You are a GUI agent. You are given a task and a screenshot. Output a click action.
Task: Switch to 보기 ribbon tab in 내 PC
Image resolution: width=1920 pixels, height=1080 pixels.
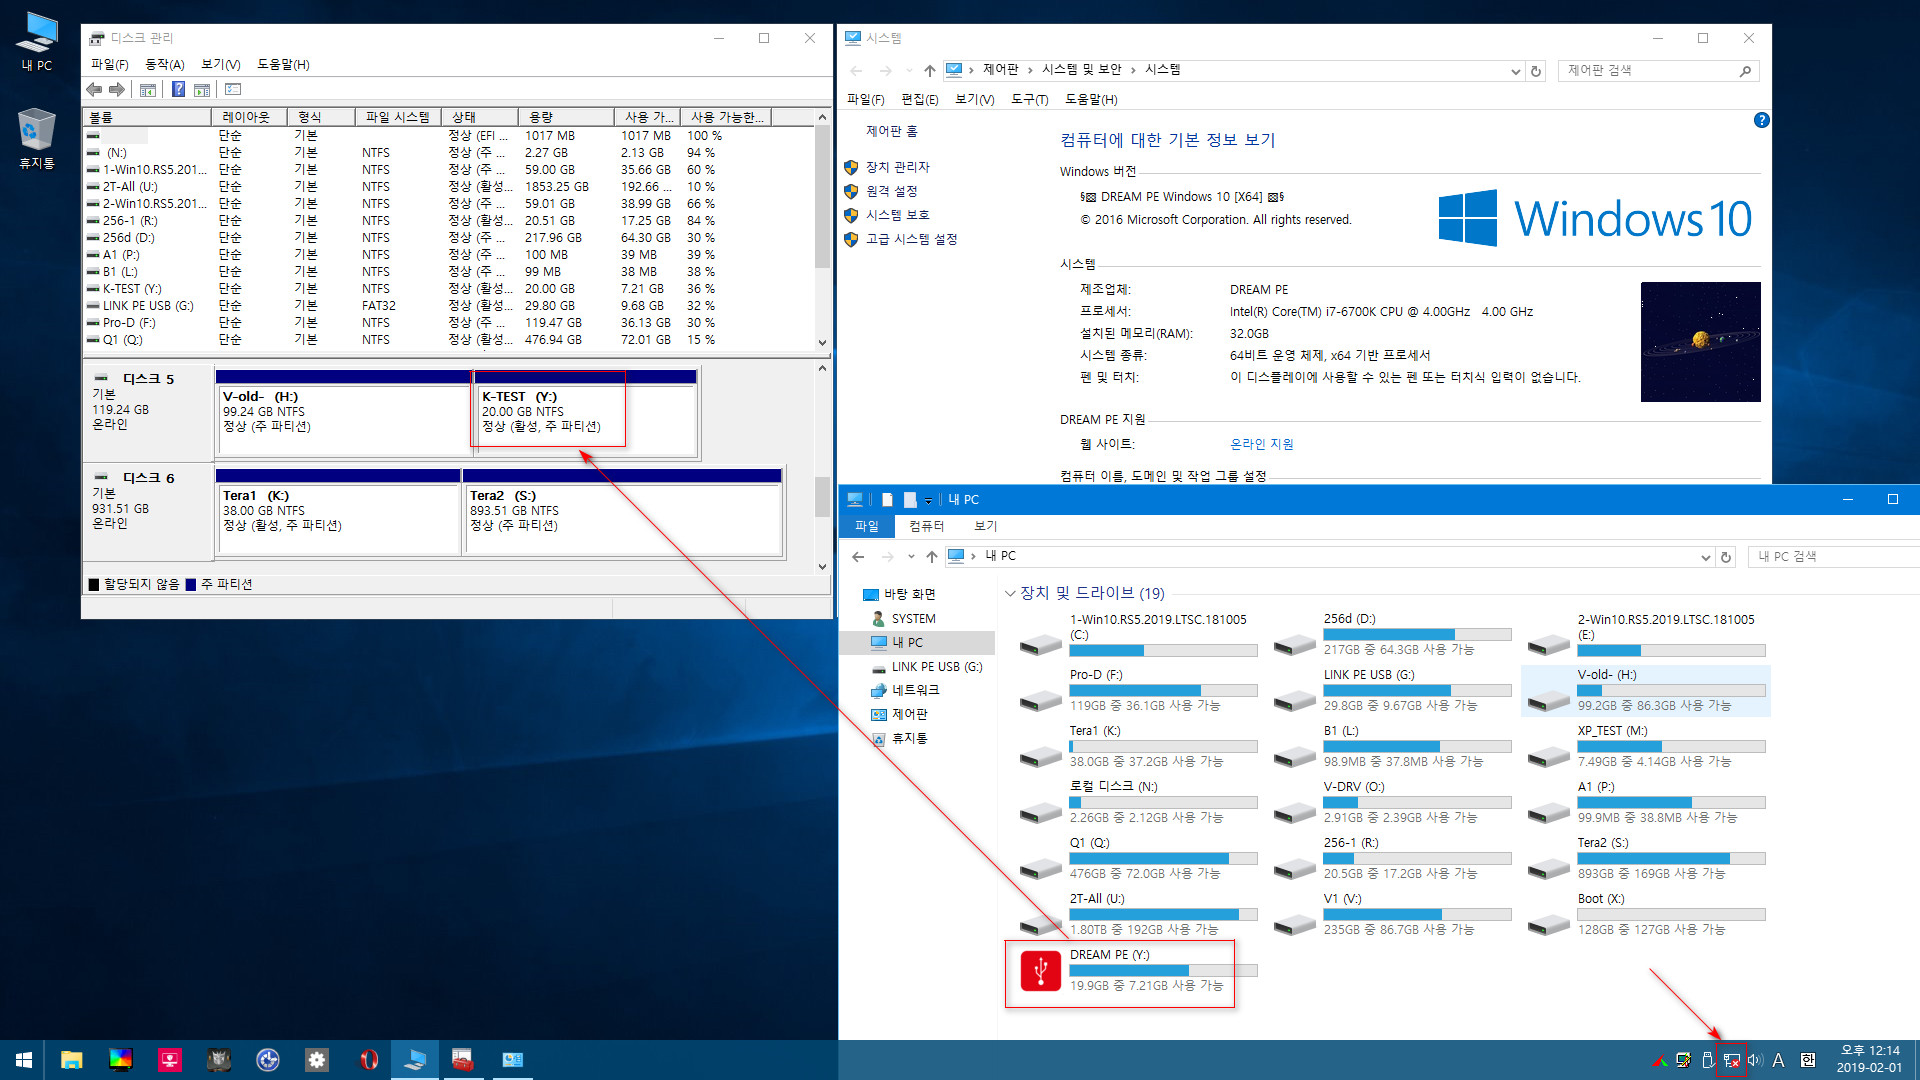986,526
